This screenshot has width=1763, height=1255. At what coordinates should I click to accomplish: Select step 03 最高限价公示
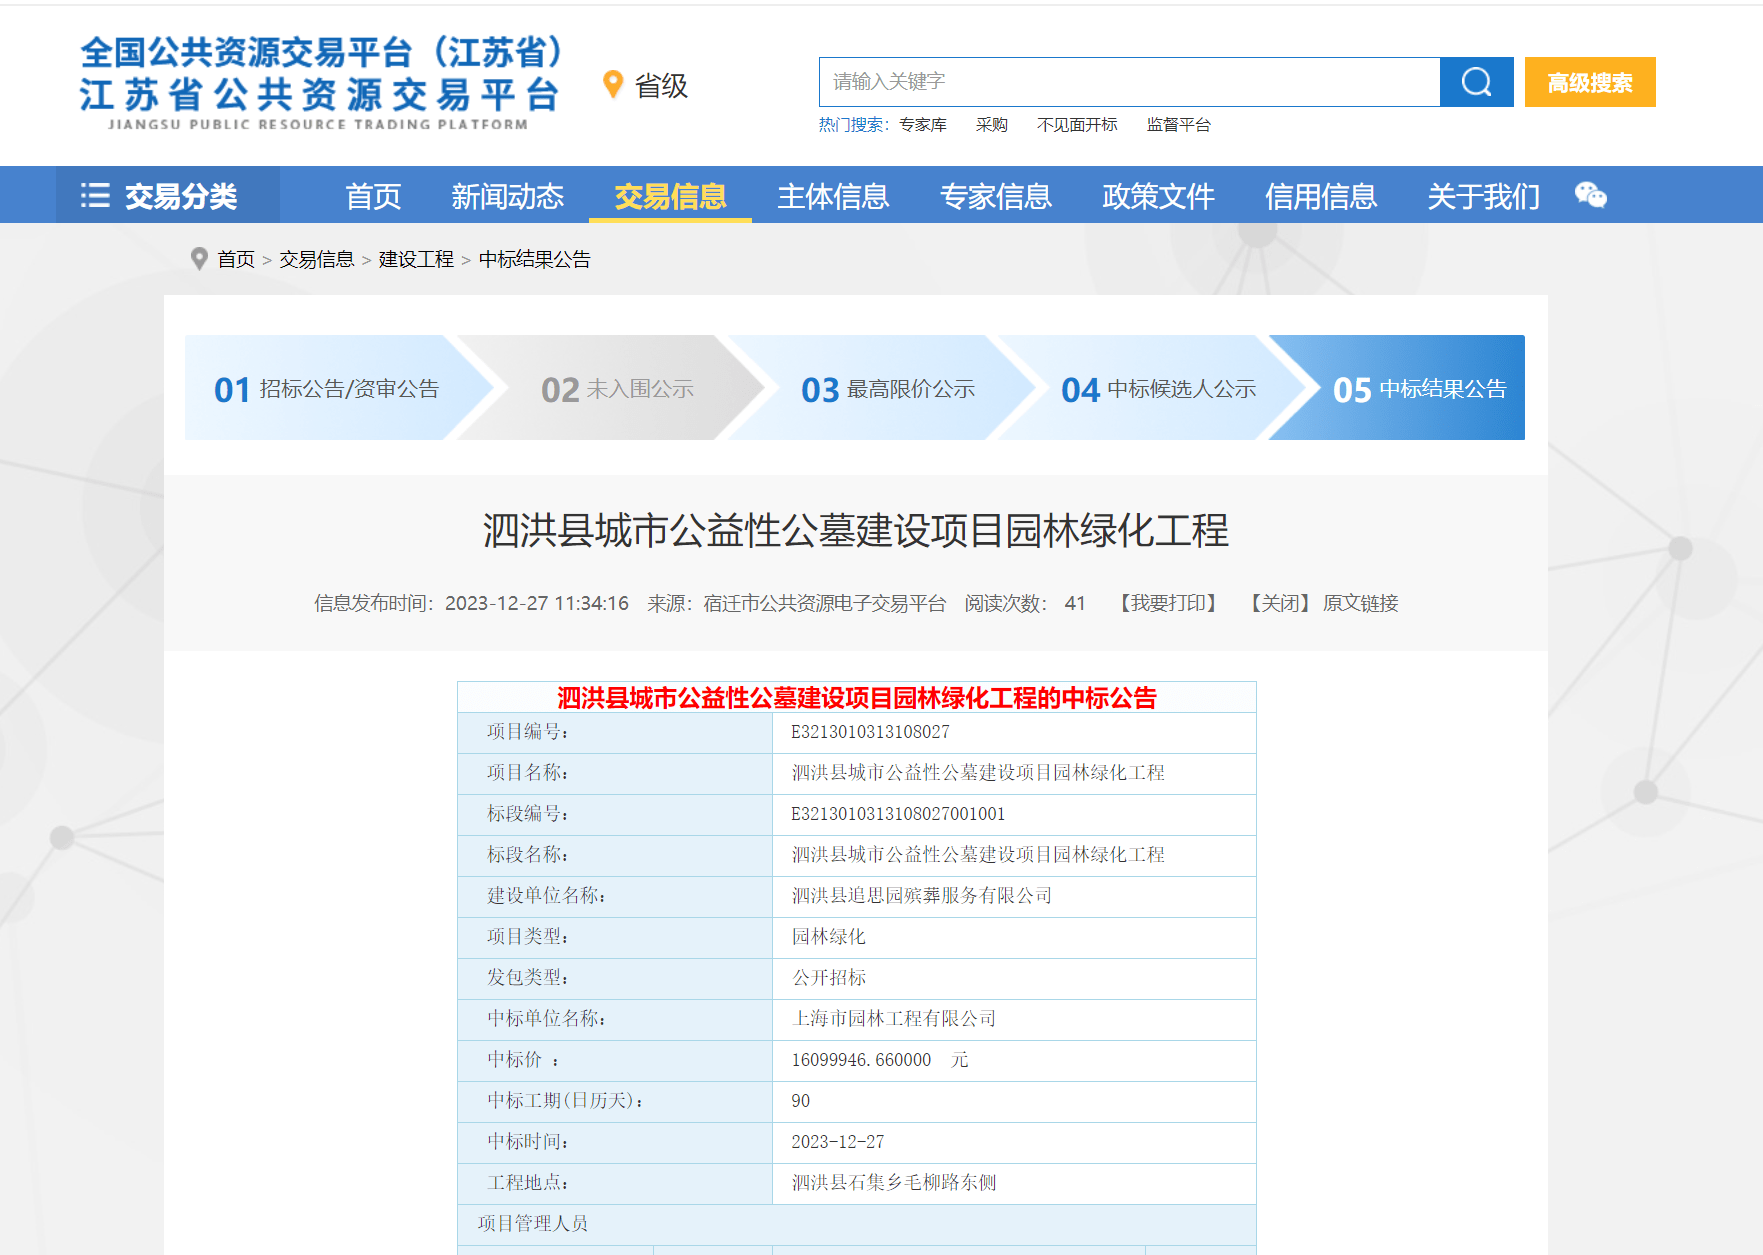click(888, 388)
